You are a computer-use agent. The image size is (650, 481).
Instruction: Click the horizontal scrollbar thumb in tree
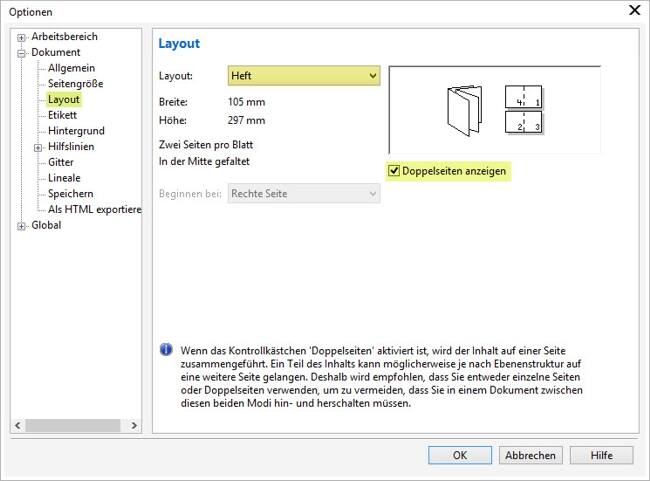[x=73, y=425]
